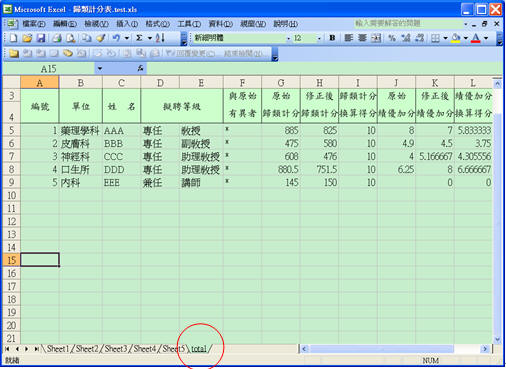This screenshot has width=506, height=369.
Task: Open the font name dropdown
Action: 289,38
